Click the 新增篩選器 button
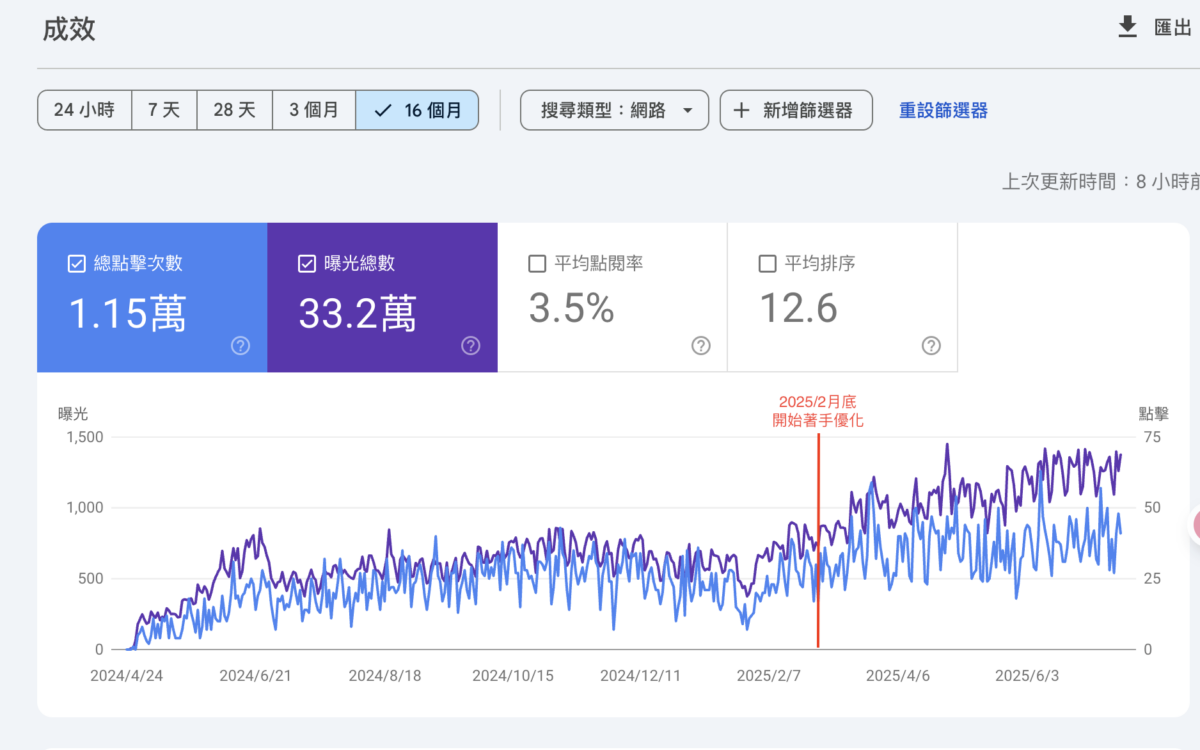 pos(796,110)
